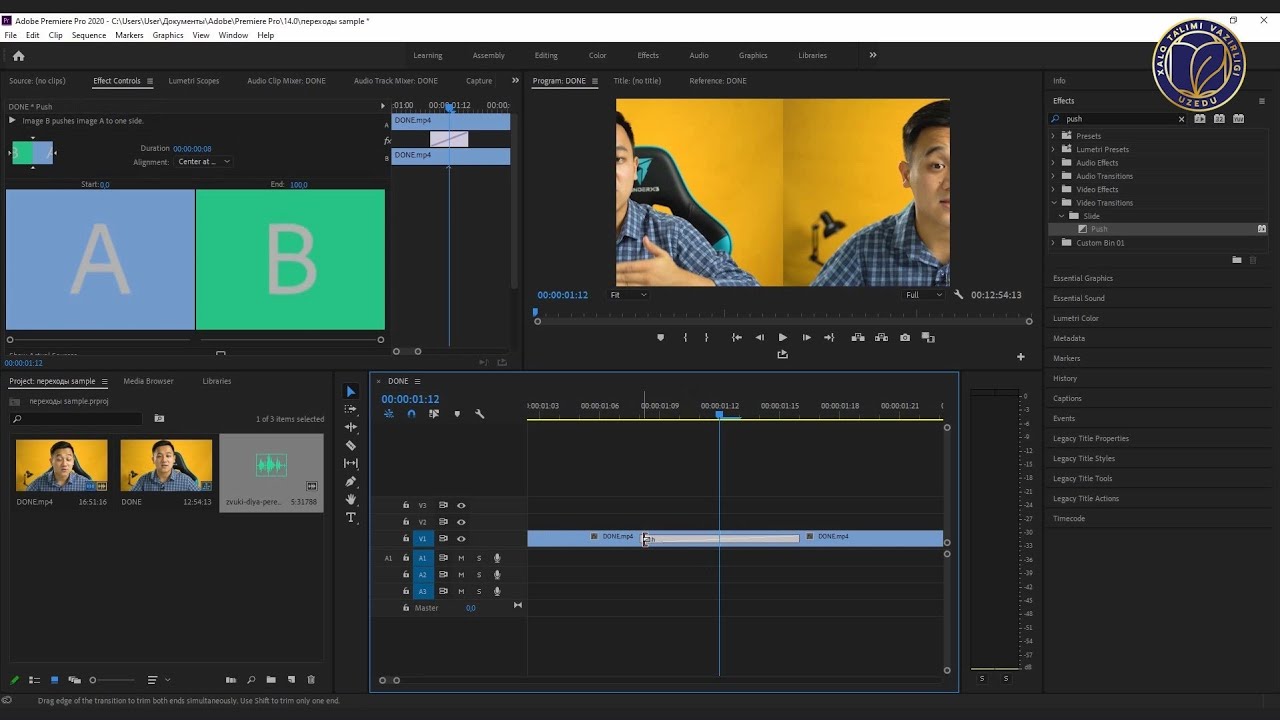Mute audio track A1
Image resolution: width=1280 pixels, height=720 pixels.
pos(461,558)
